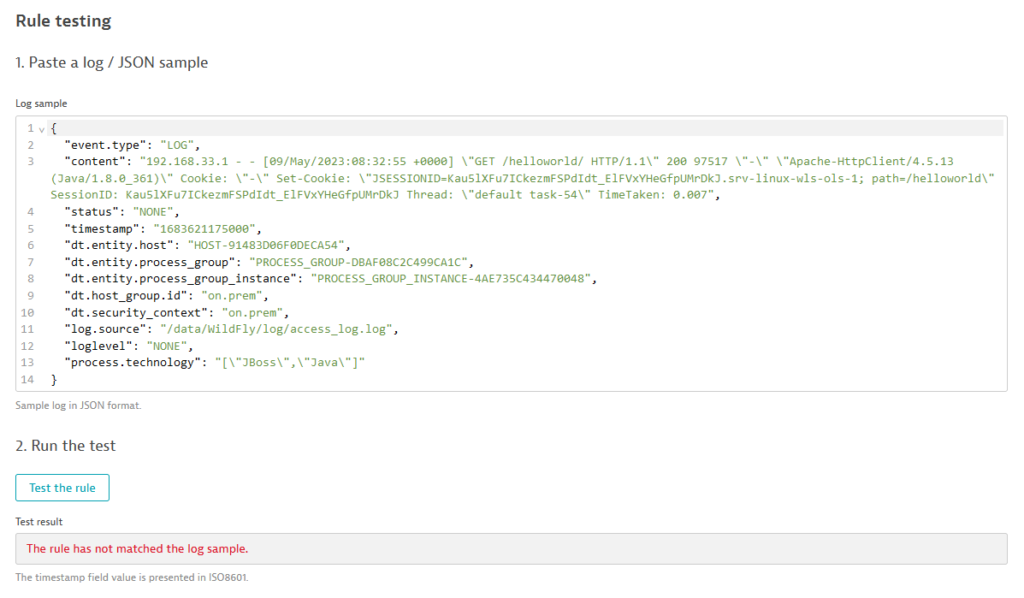Screen dimensions: 1024x598
Task: Click the Test result message box
Action: click(511, 549)
